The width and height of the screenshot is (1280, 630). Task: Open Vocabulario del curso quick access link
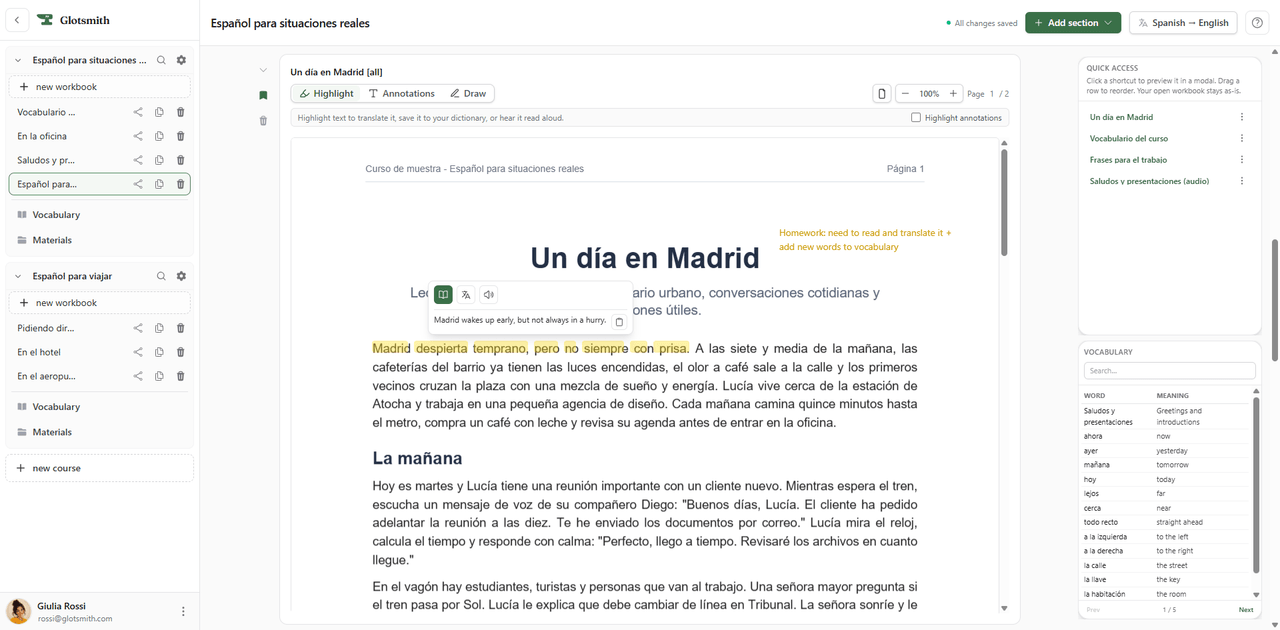tap(1128, 138)
